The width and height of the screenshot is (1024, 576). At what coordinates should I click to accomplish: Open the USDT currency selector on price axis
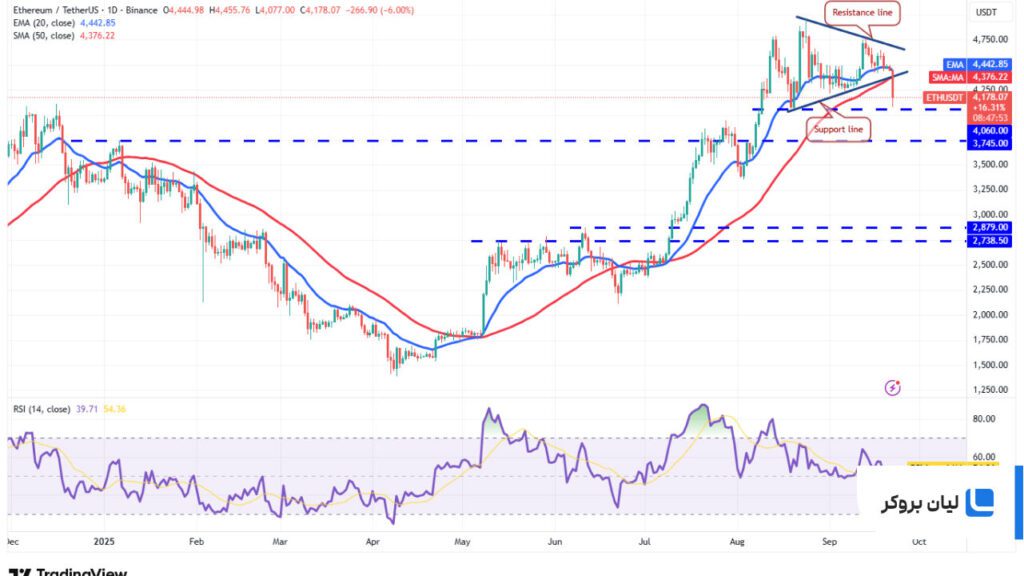(986, 12)
